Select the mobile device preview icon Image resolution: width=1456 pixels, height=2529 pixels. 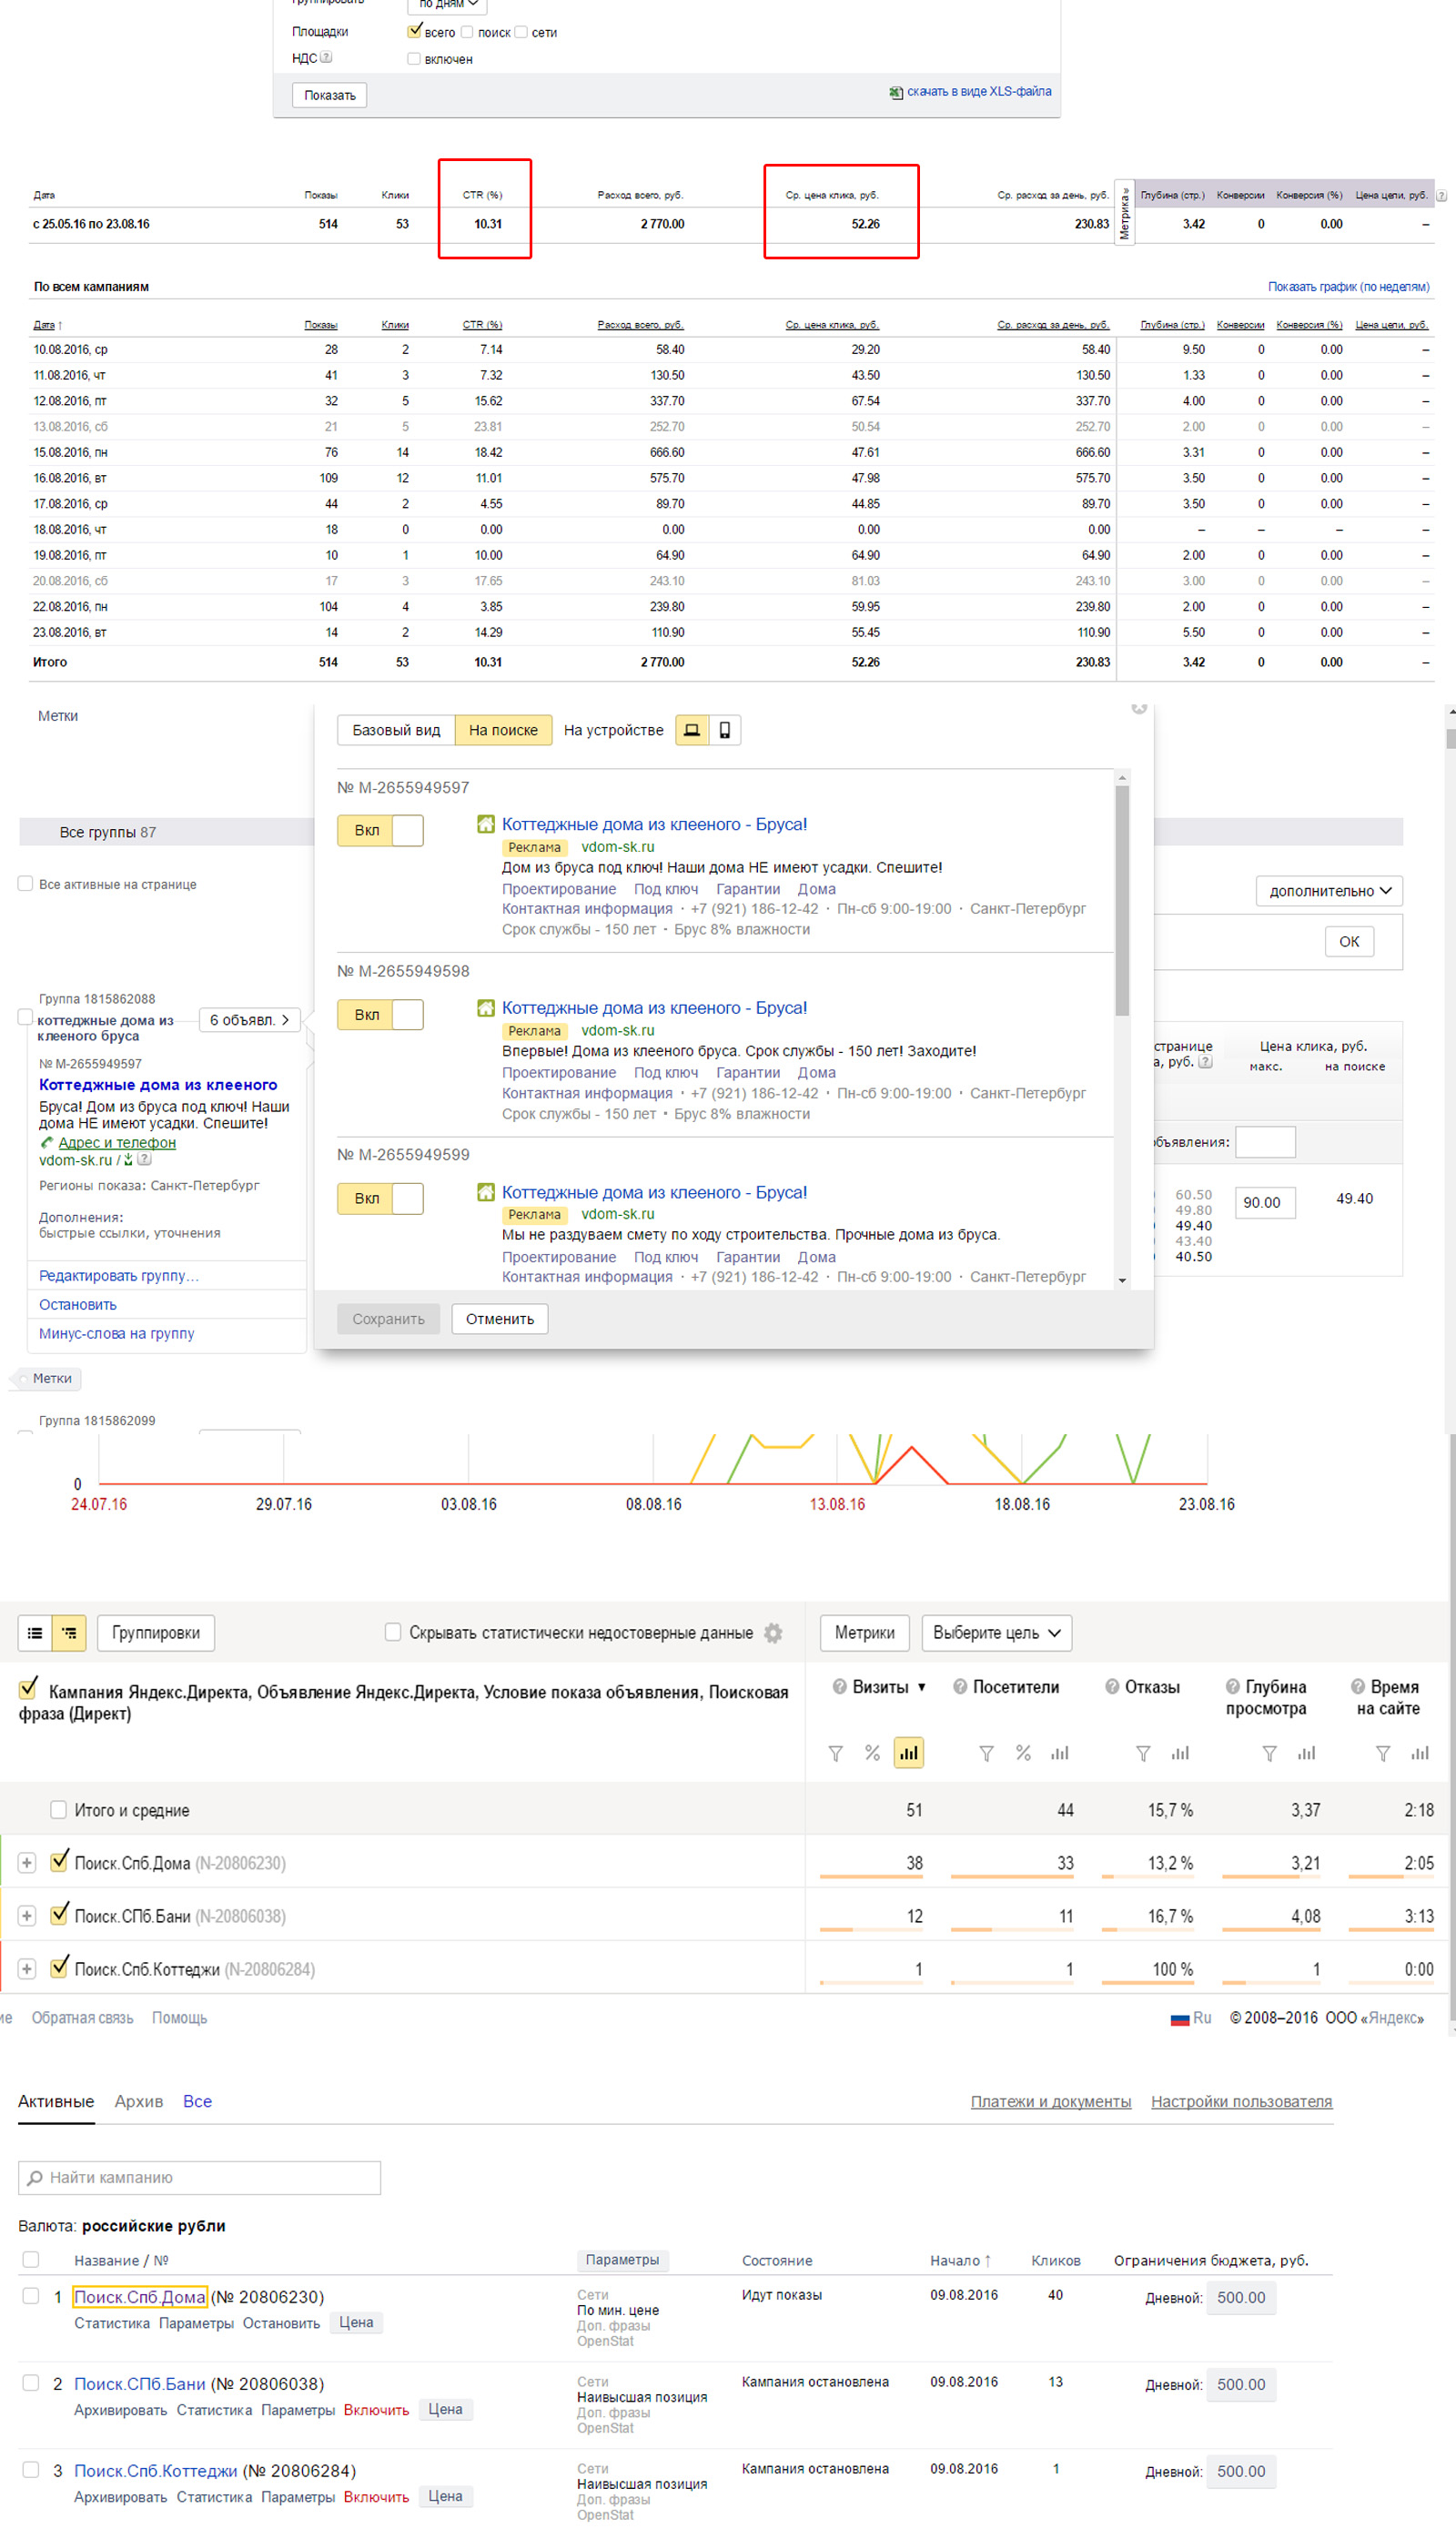pos(725,730)
